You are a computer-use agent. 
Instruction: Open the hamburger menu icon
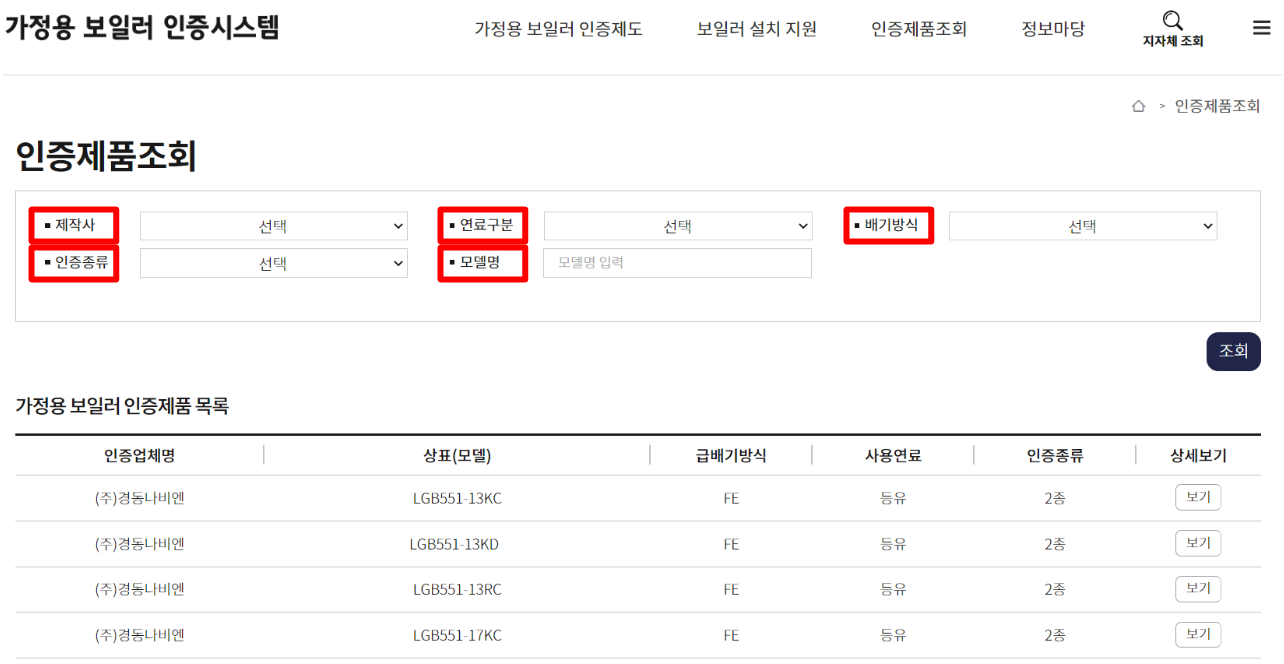1261,27
